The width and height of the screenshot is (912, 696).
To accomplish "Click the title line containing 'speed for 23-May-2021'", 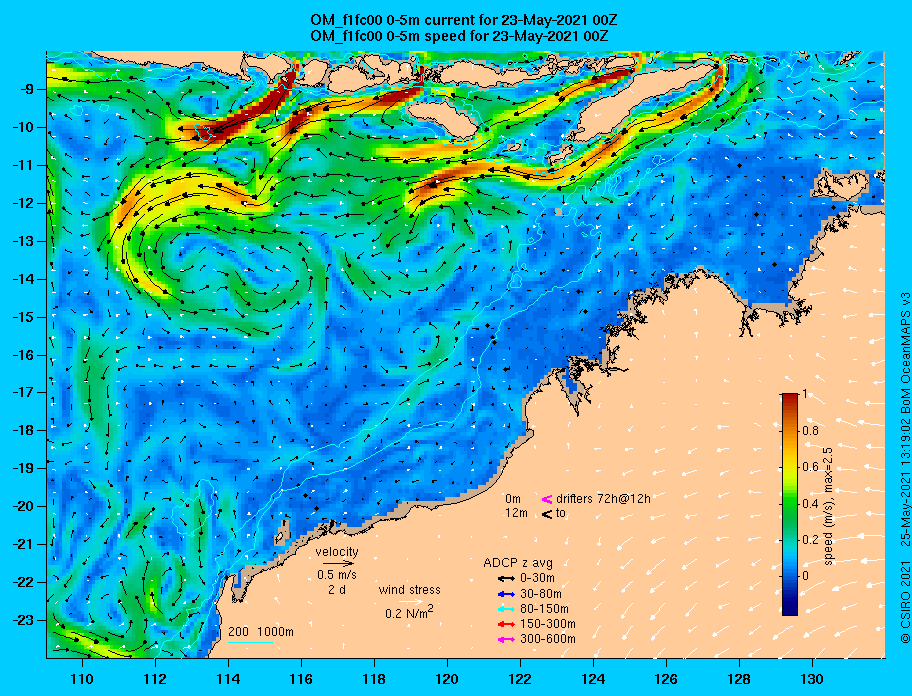I will [x=459, y=35].
